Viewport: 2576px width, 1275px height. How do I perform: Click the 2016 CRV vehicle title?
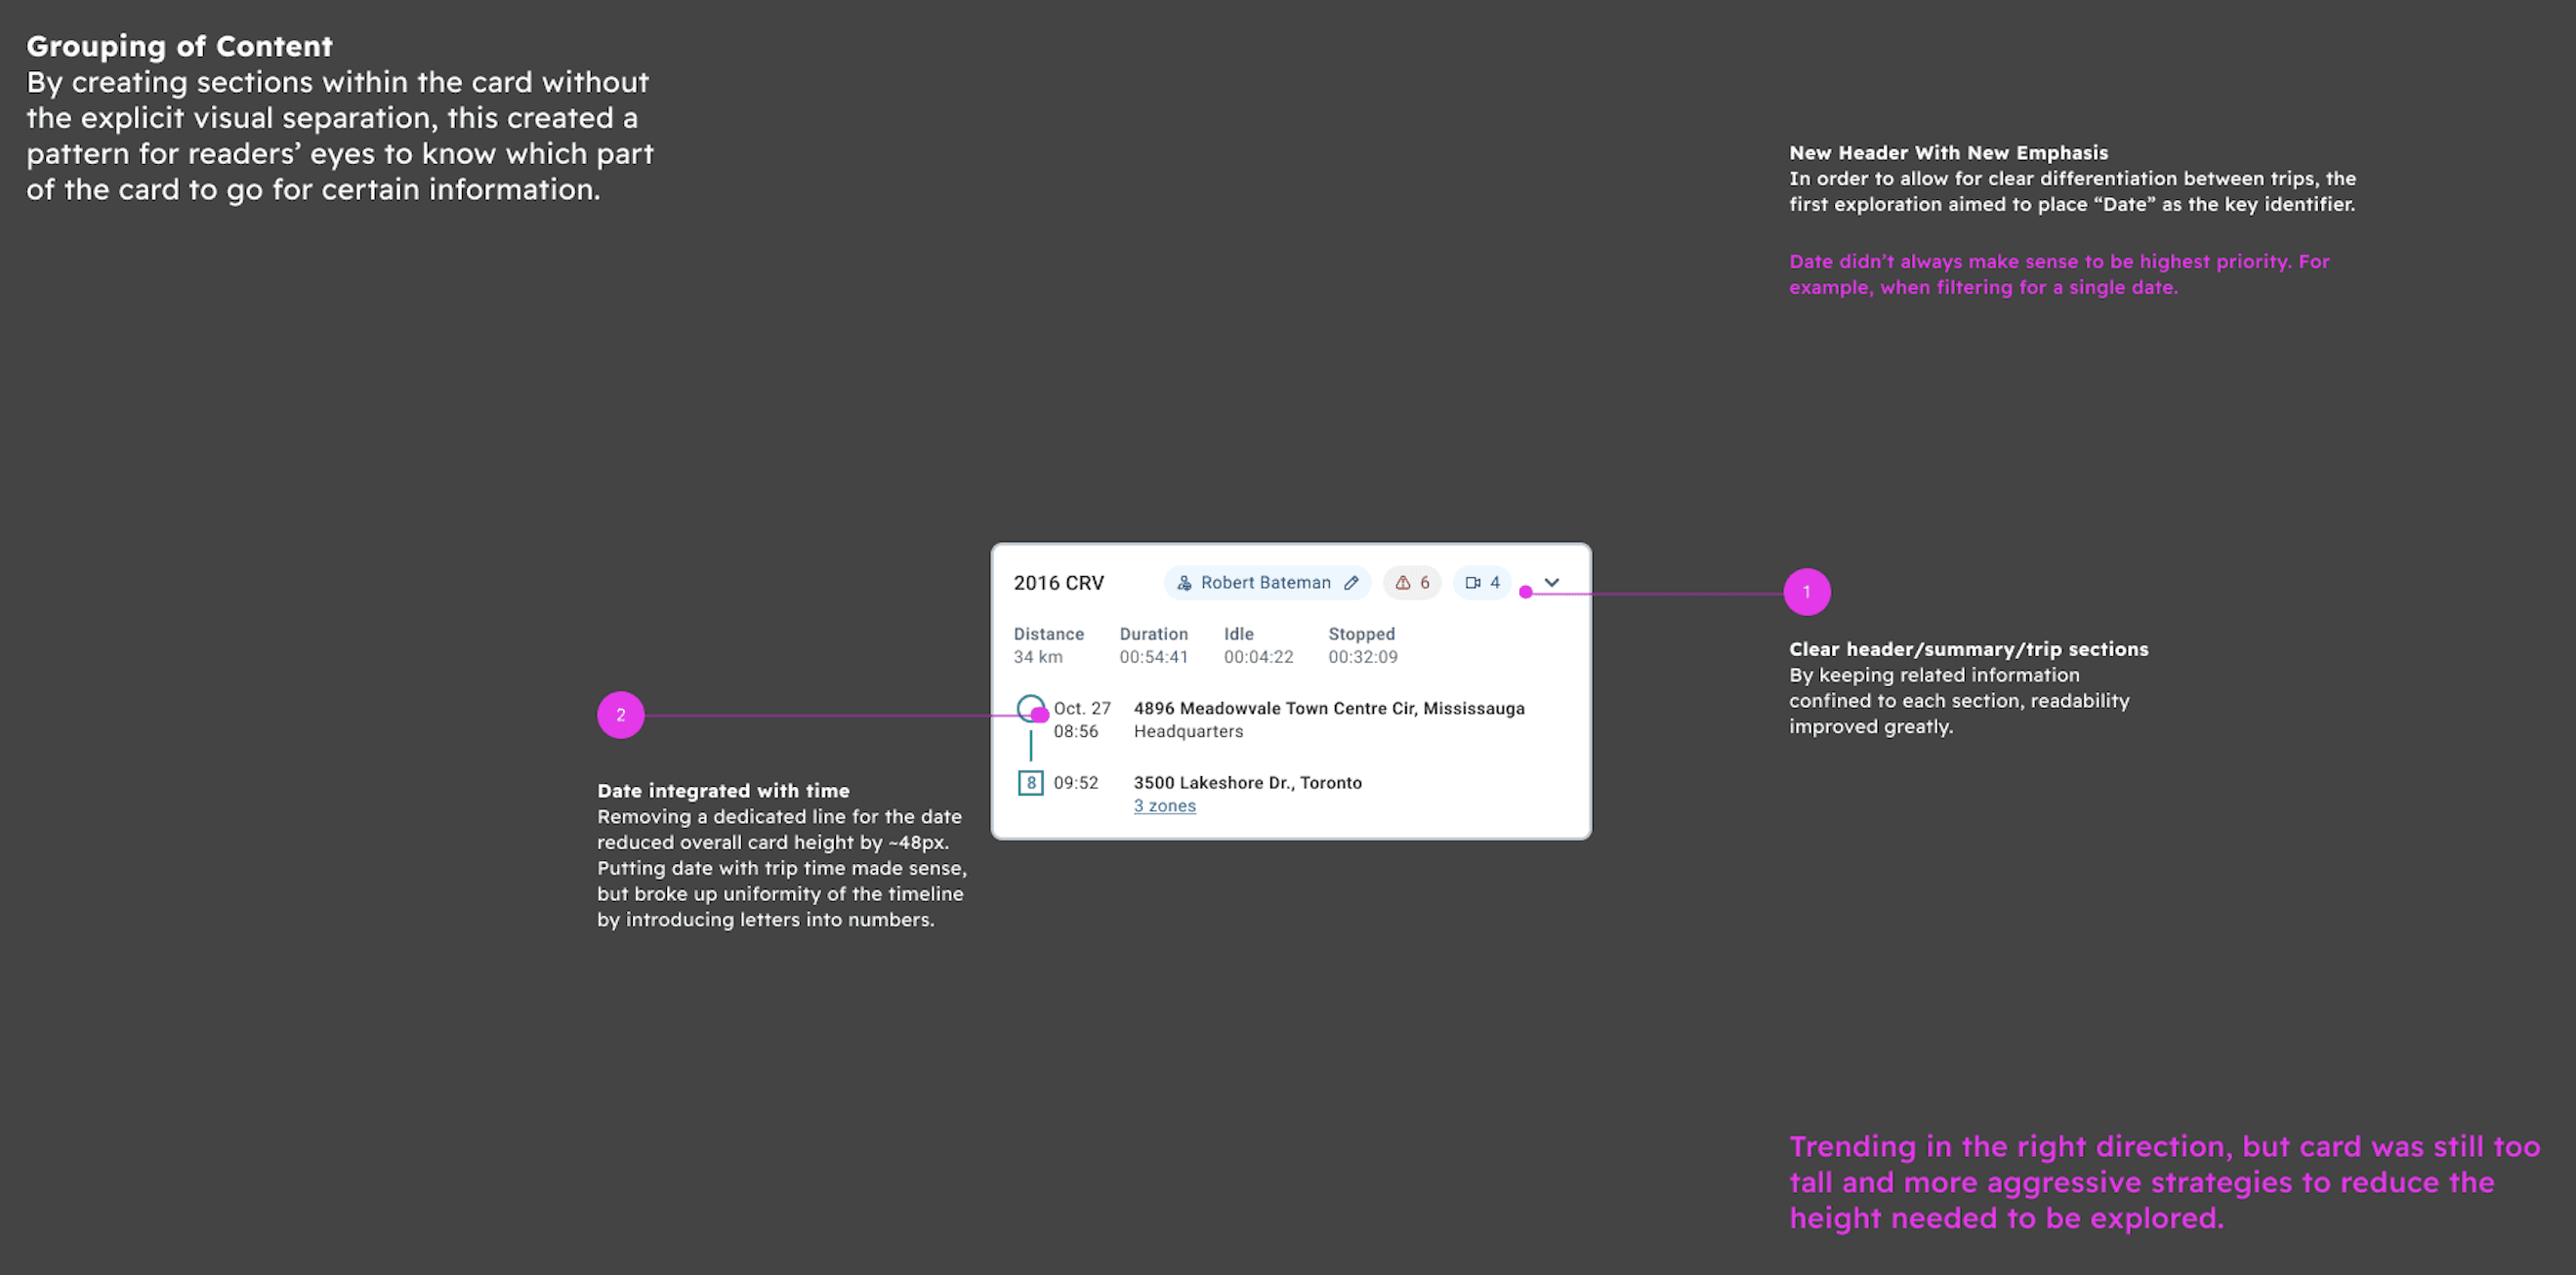(1058, 583)
